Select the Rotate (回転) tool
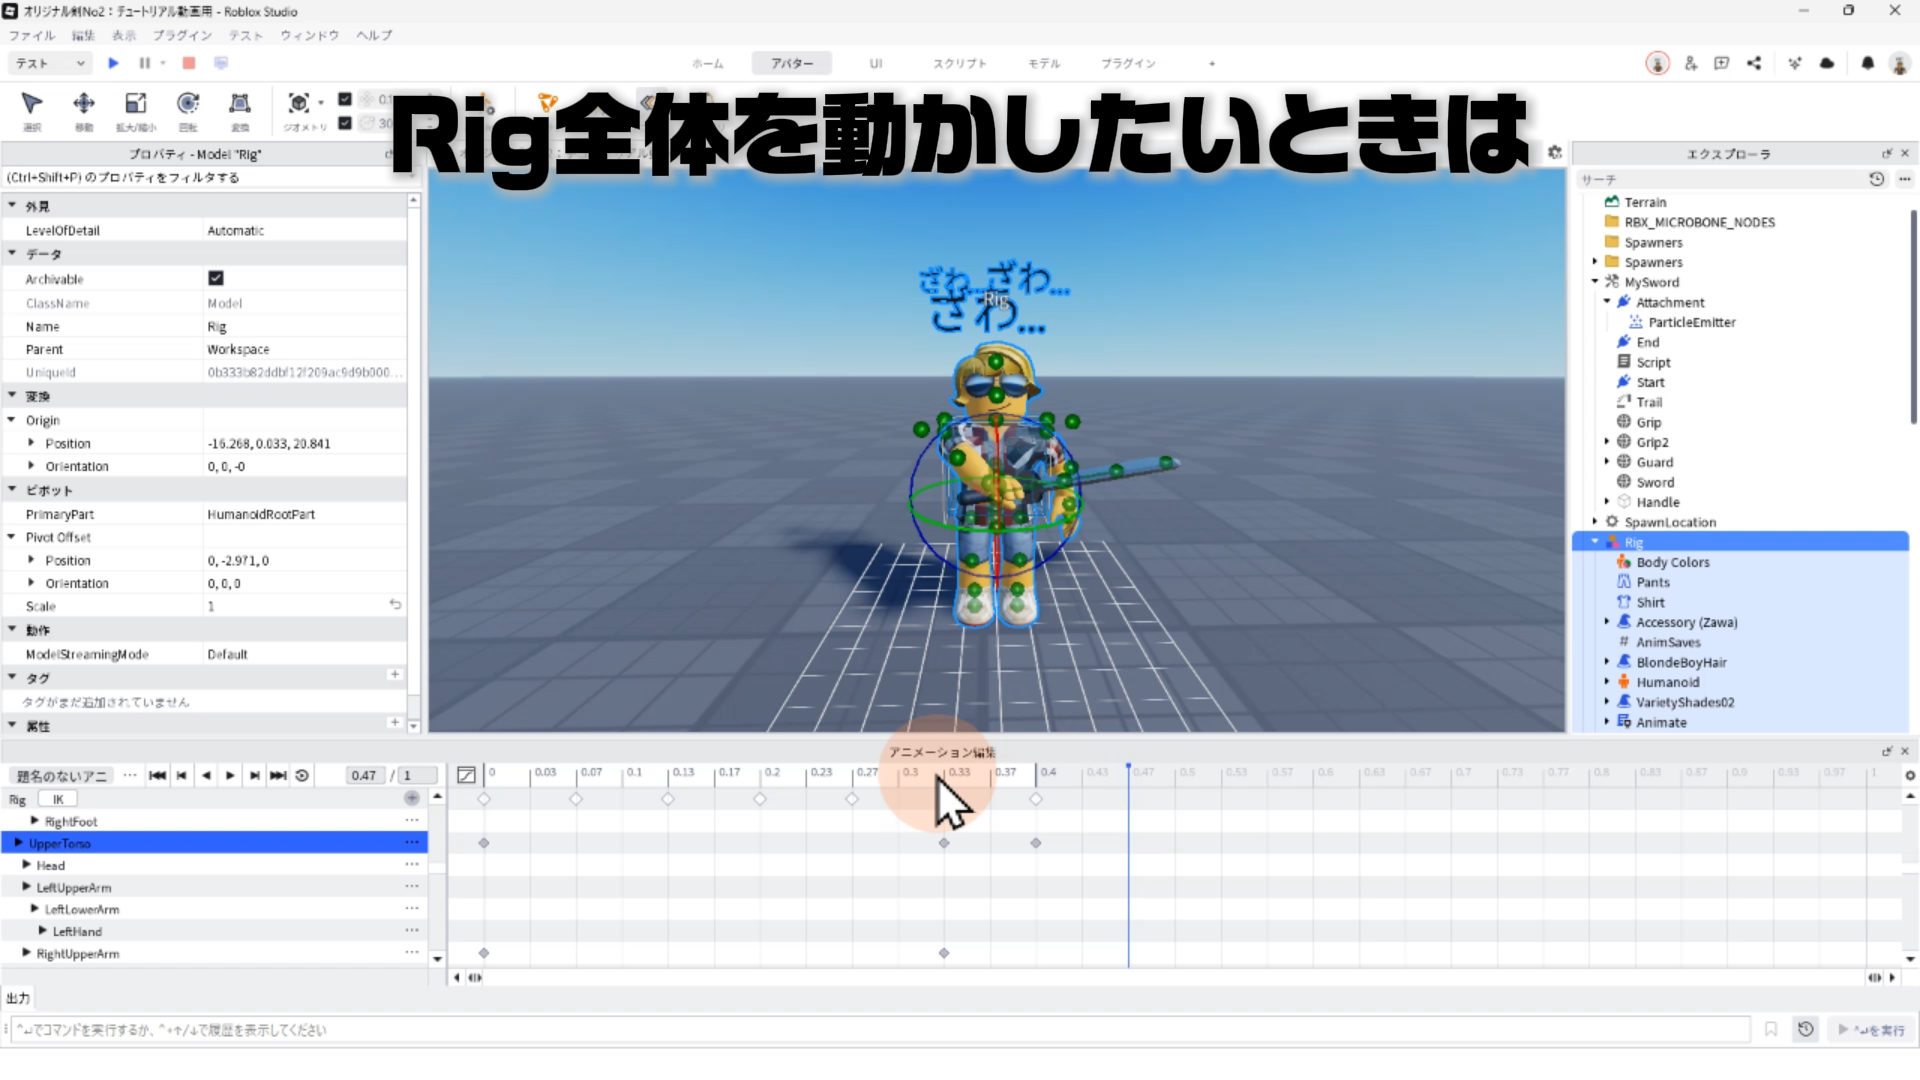The height and width of the screenshot is (1080, 1920). pyautogui.click(x=187, y=104)
